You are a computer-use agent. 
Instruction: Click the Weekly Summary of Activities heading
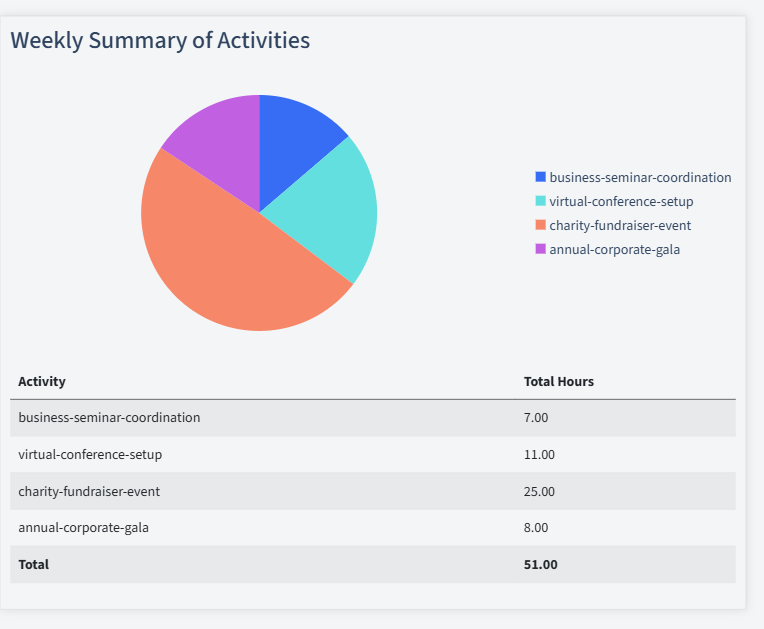click(x=160, y=40)
